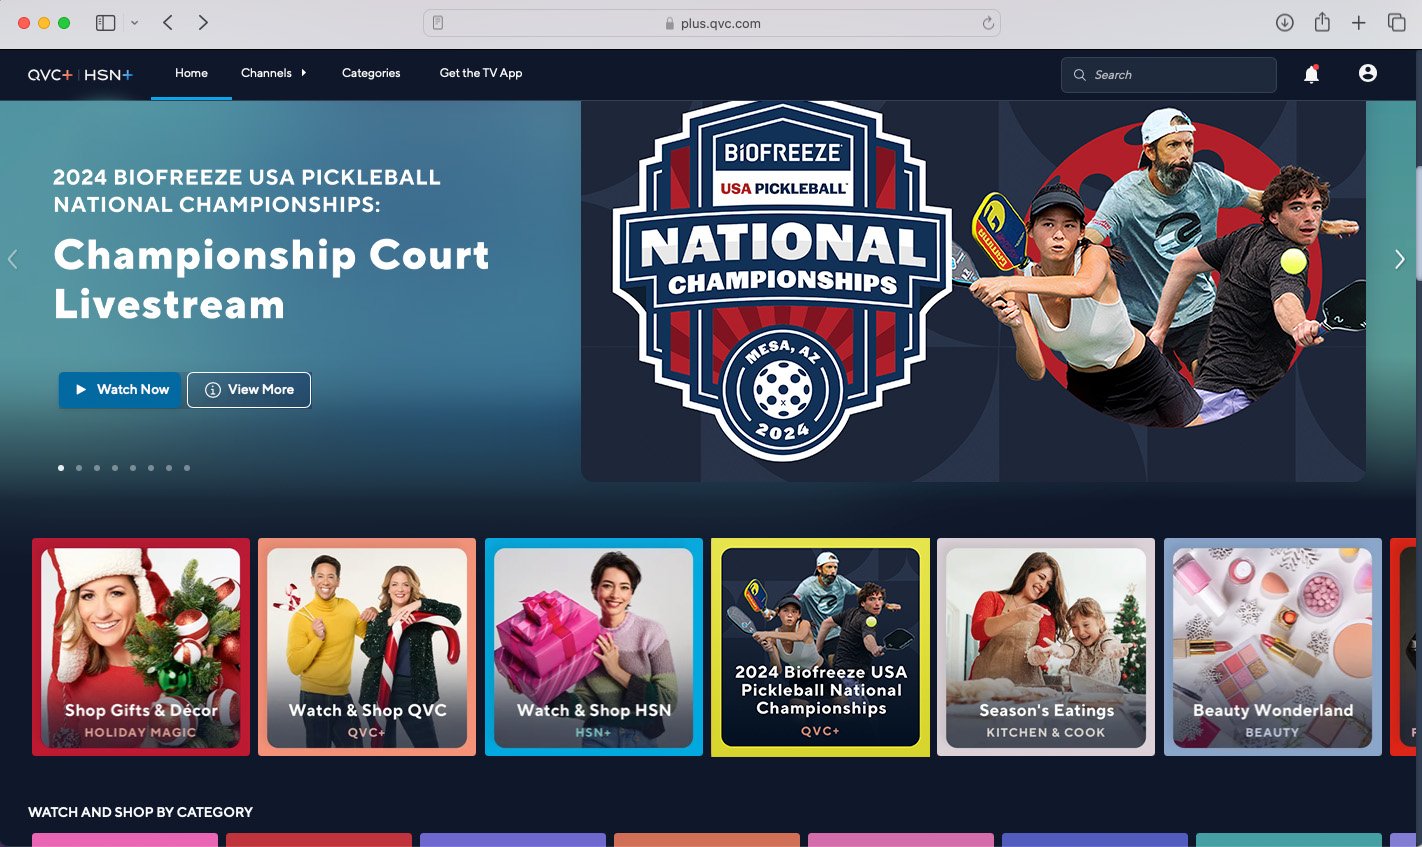
Task: Select the seventh carousel dot
Action: click(169, 468)
